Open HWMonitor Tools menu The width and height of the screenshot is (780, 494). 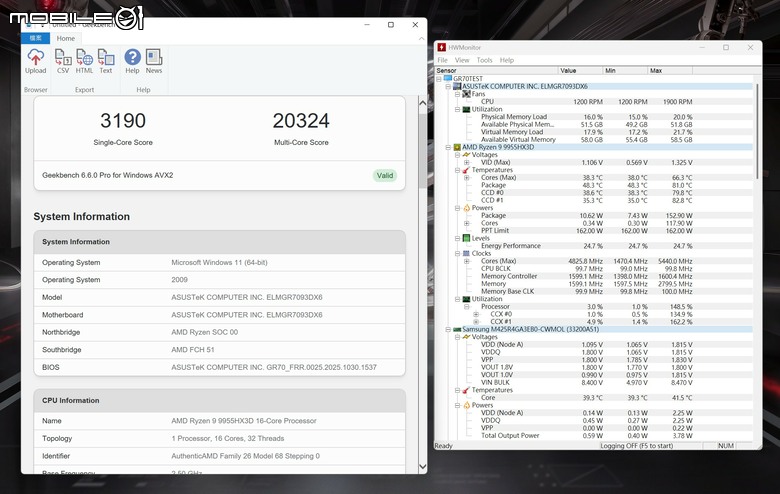[484, 60]
